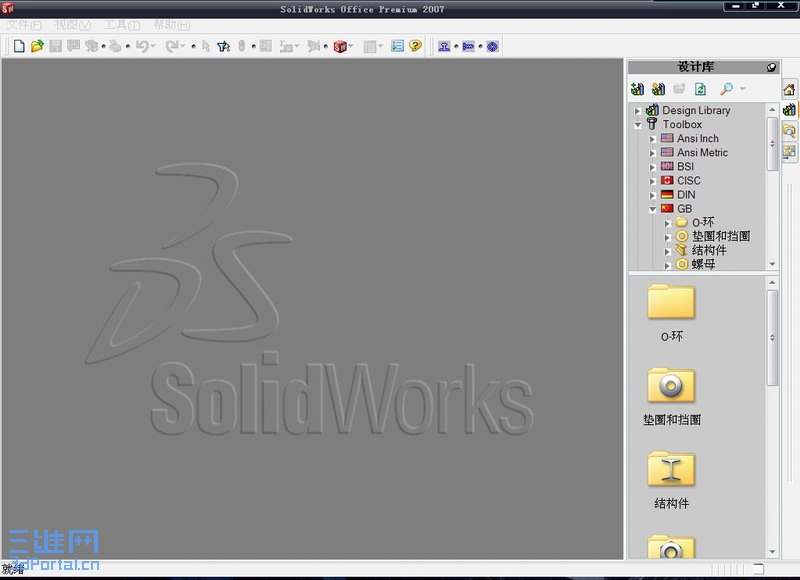Click thumbnail pane scrollbar down arrow

772,551
